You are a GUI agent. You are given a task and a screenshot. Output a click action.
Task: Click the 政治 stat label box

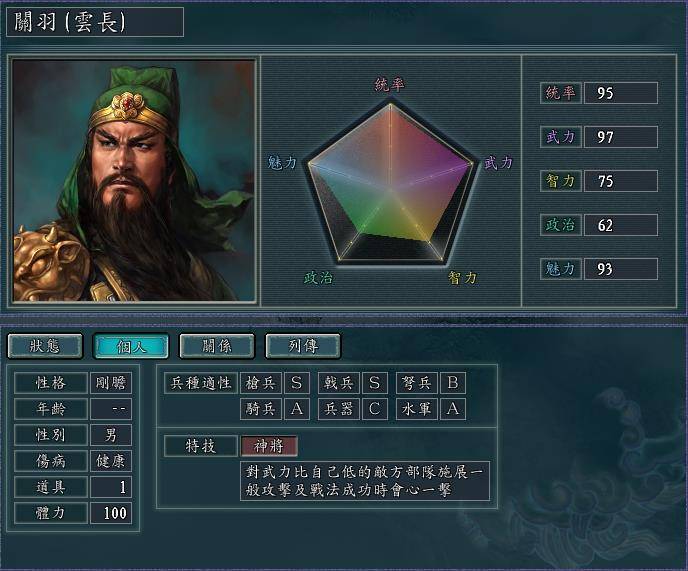pyautogui.click(x=561, y=225)
